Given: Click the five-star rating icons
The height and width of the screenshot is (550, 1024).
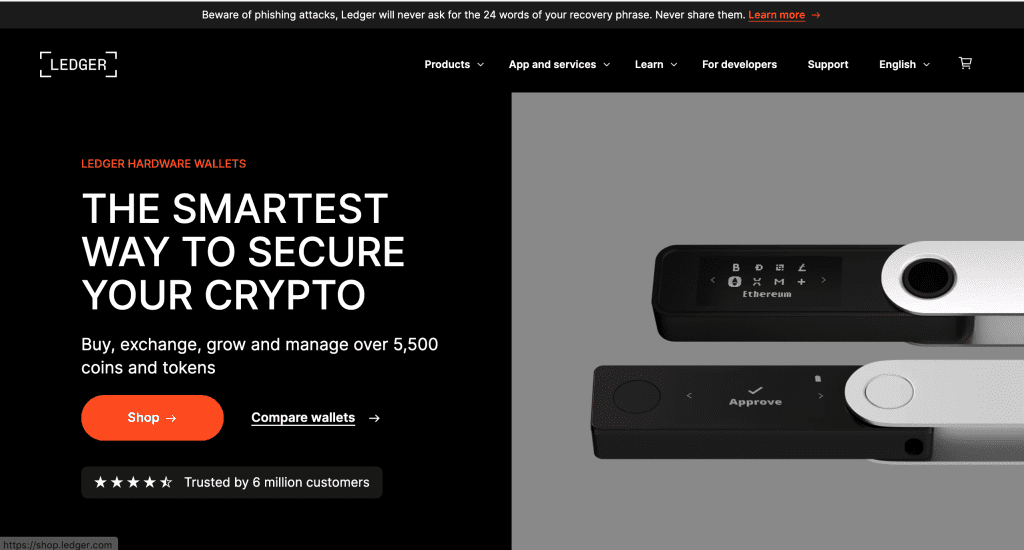Looking at the screenshot, I should tap(133, 482).
